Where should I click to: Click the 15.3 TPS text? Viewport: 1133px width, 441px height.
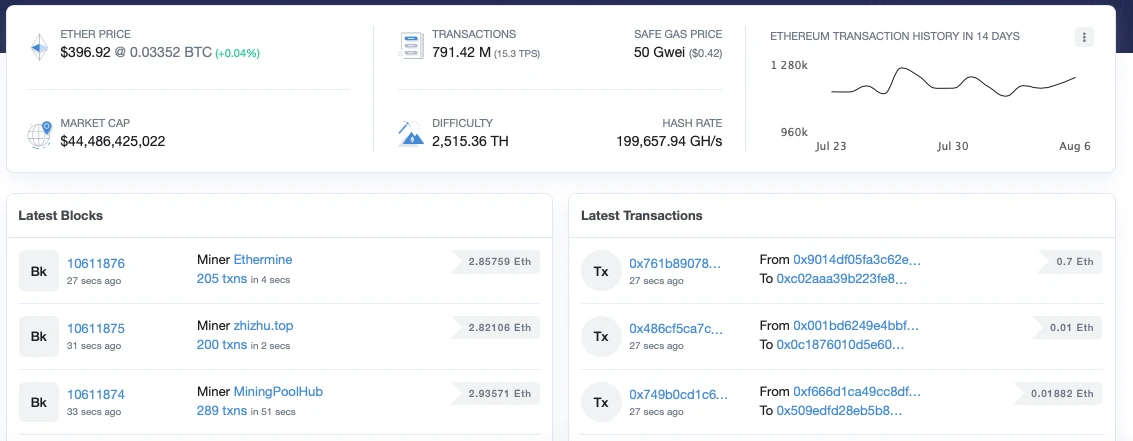click(517, 53)
